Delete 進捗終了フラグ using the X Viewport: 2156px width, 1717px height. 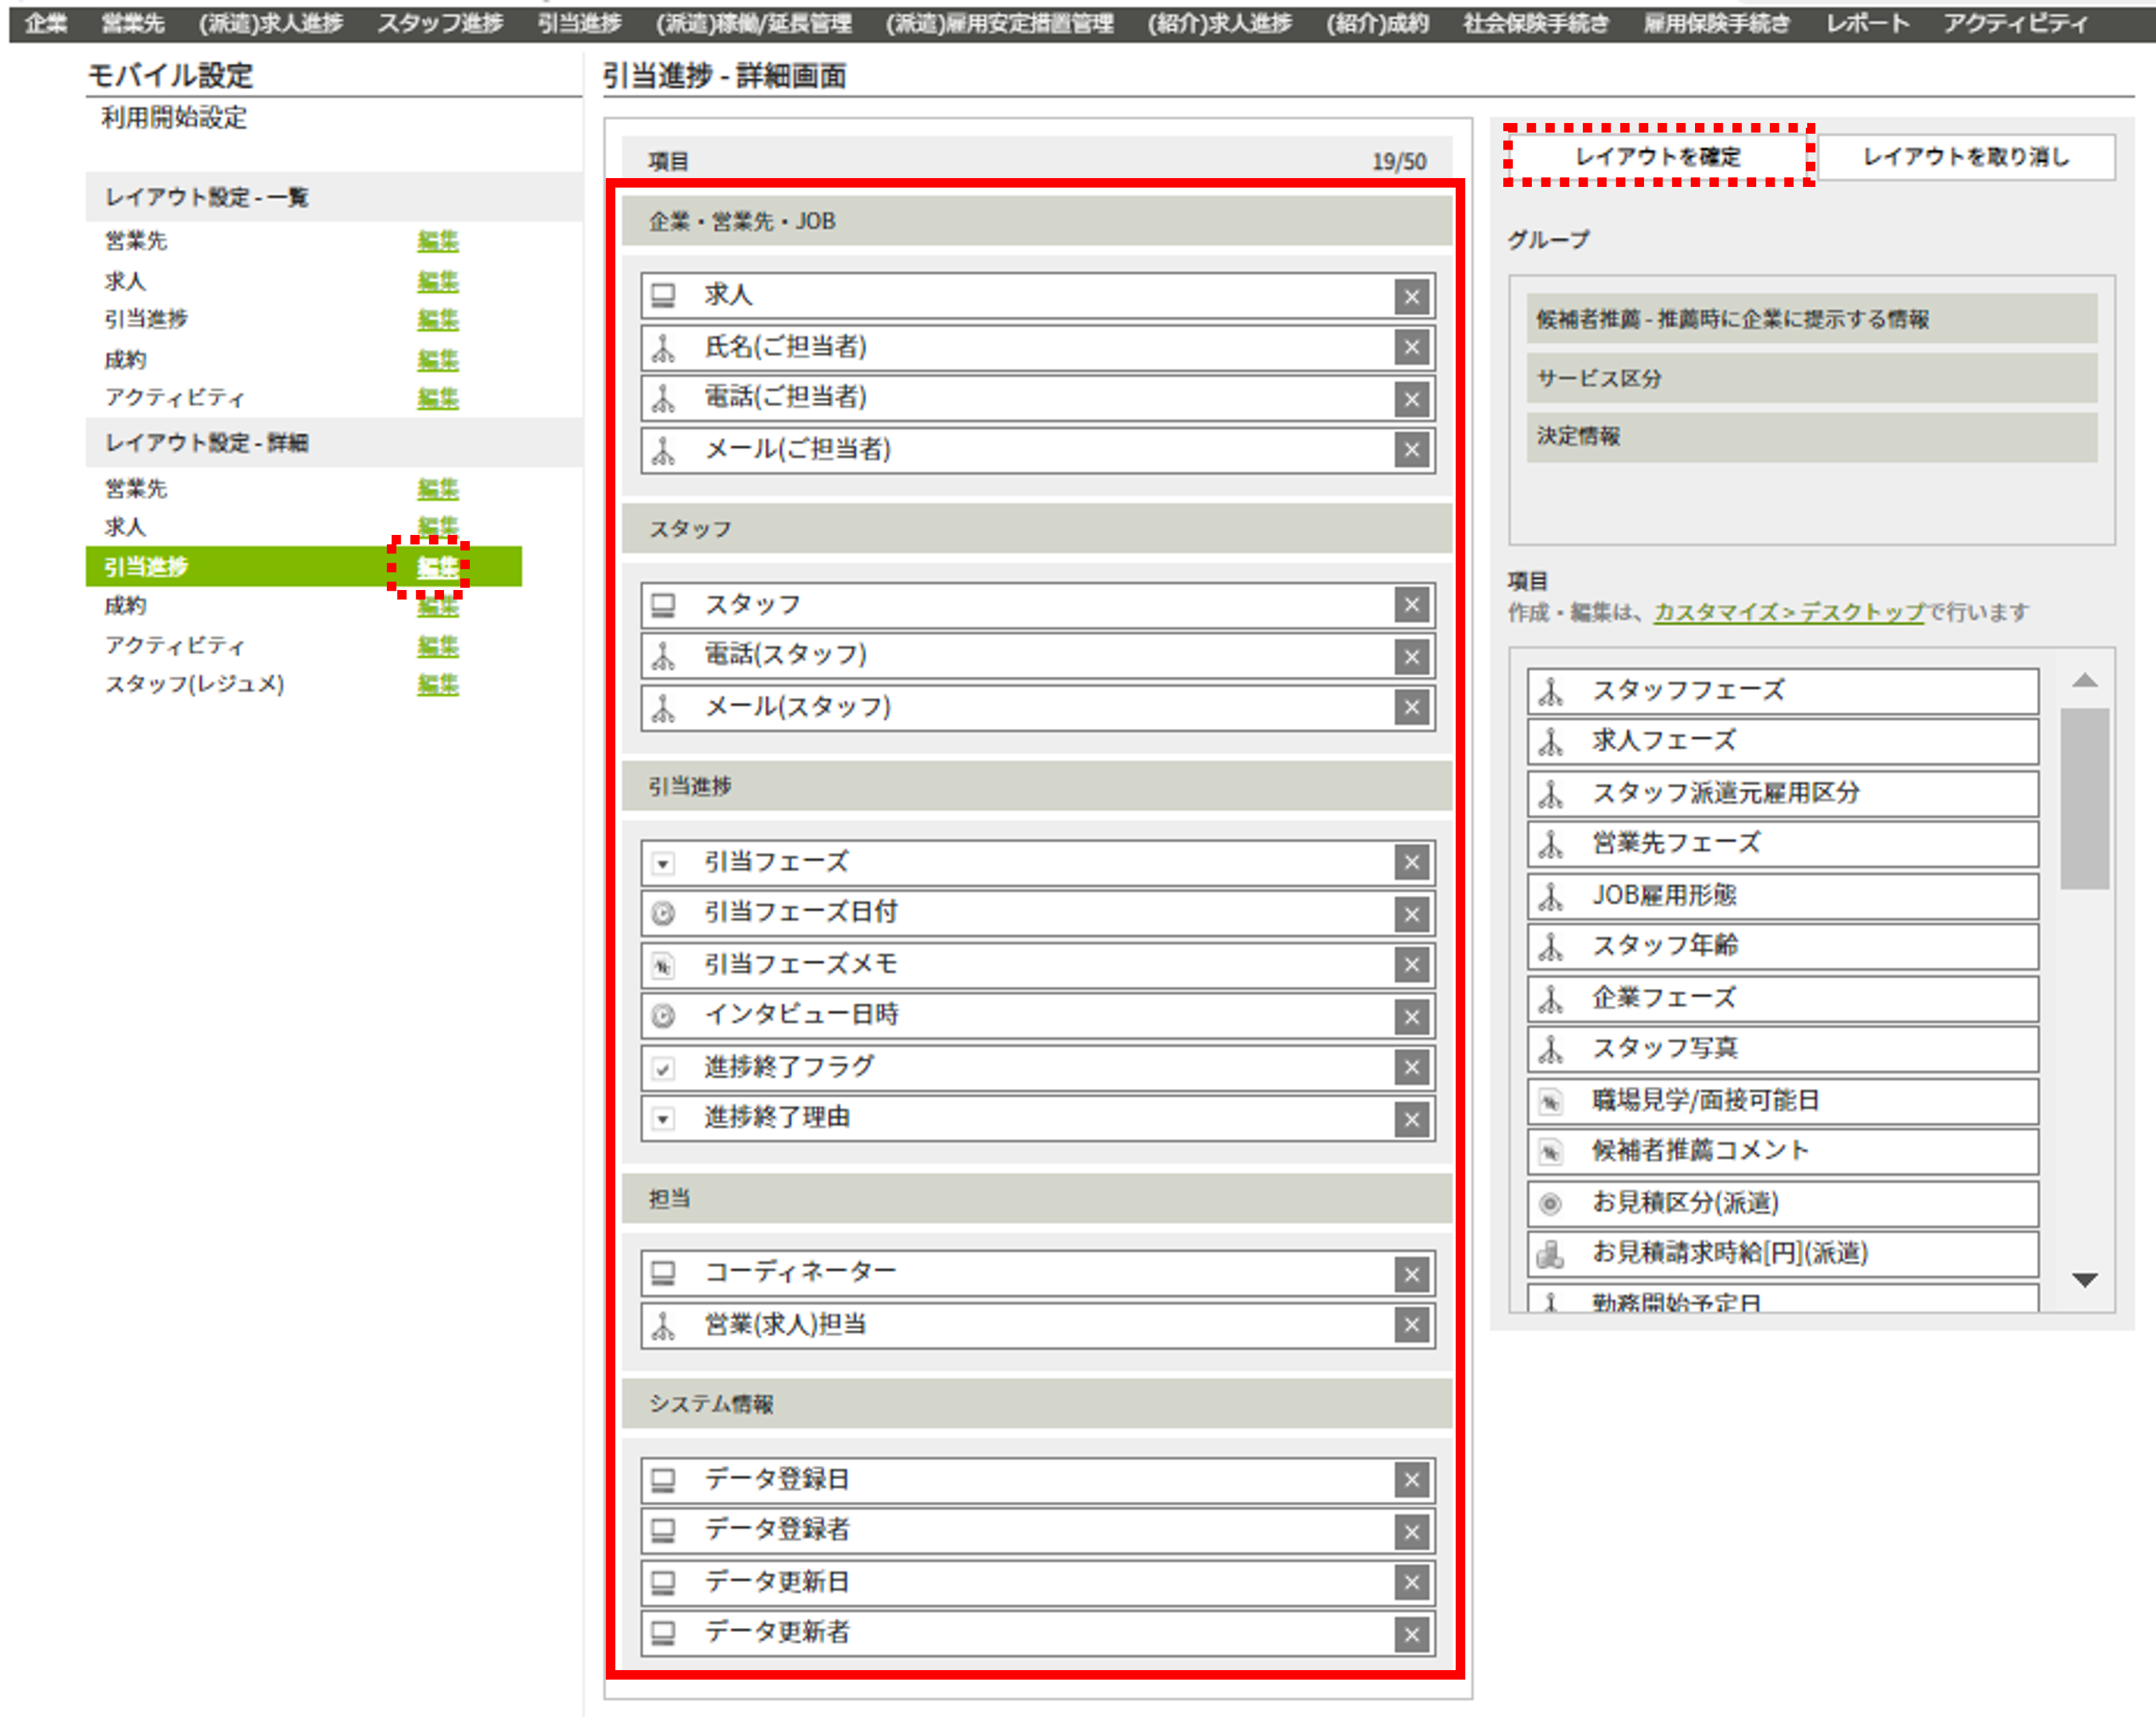pos(1411,1067)
